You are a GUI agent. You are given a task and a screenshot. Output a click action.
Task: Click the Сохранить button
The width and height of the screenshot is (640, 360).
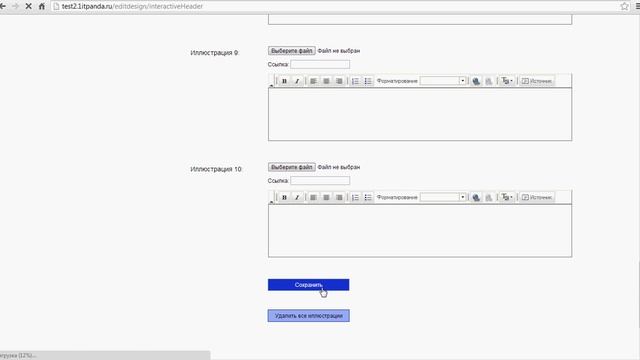(309, 284)
